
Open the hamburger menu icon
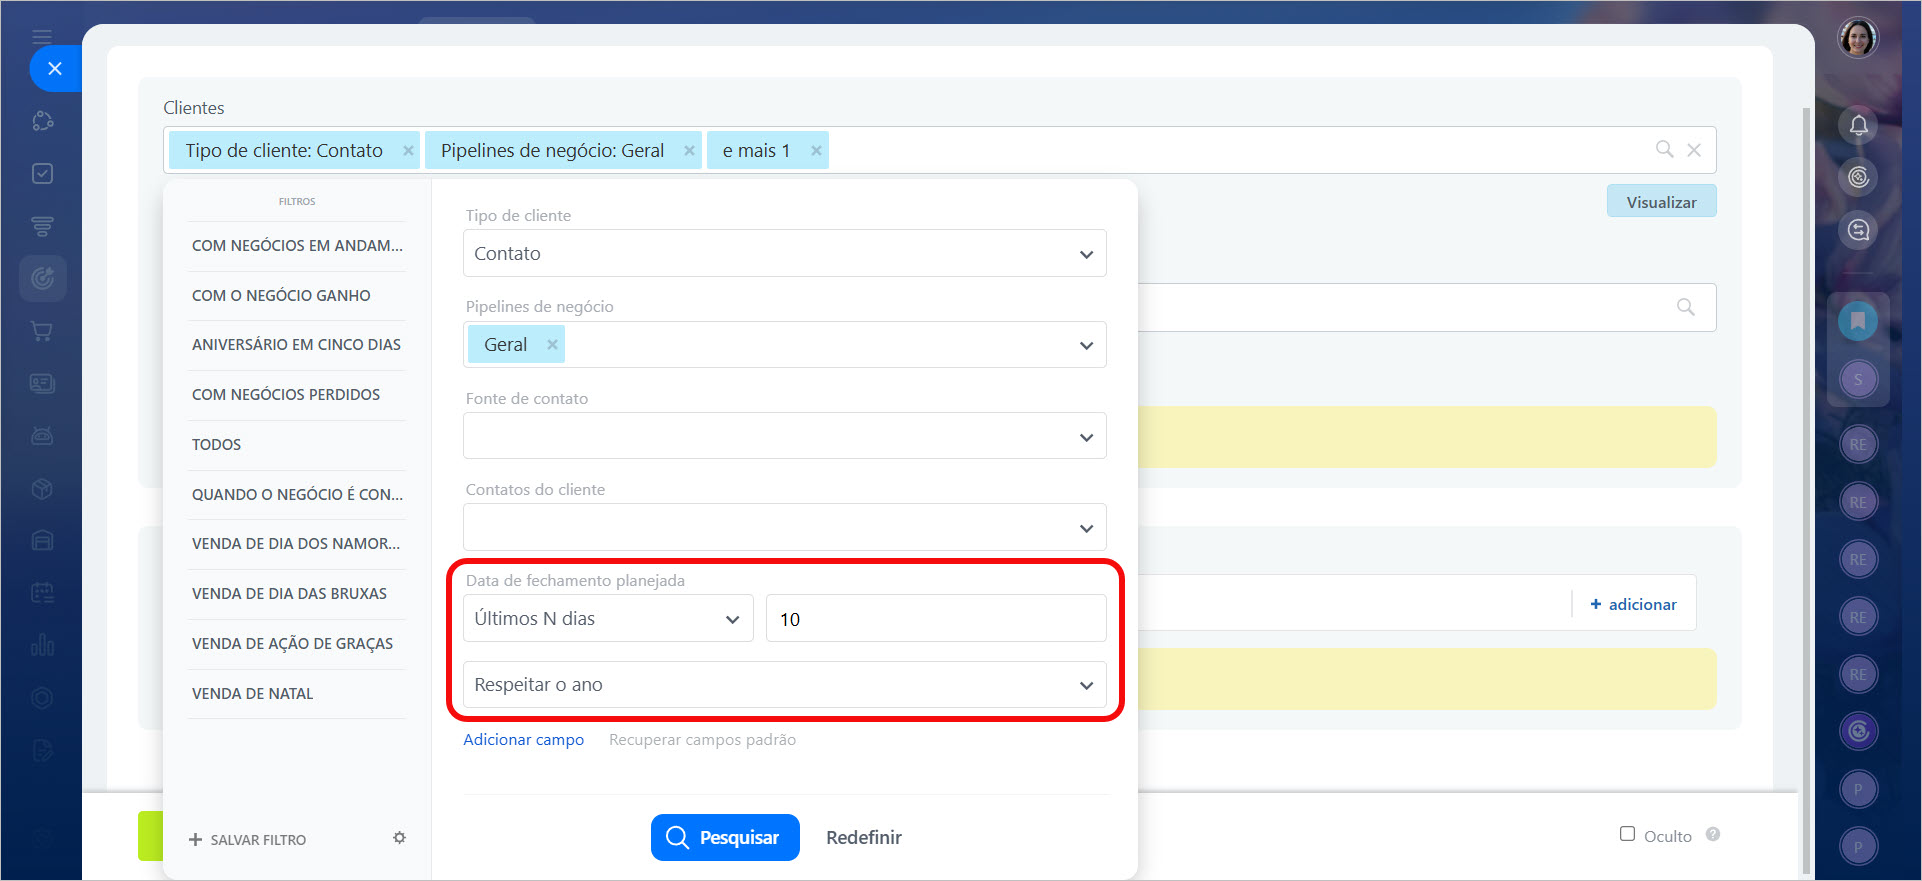[x=42, y=37]
